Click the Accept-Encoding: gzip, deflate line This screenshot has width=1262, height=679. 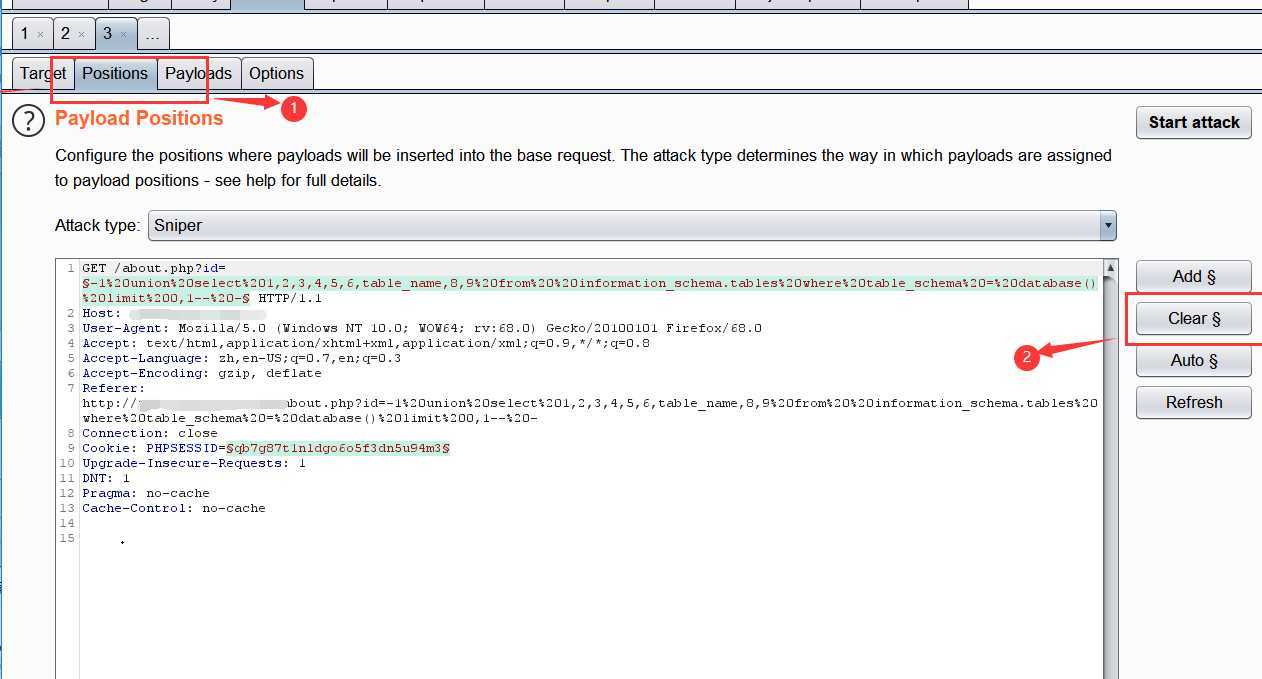202,373
